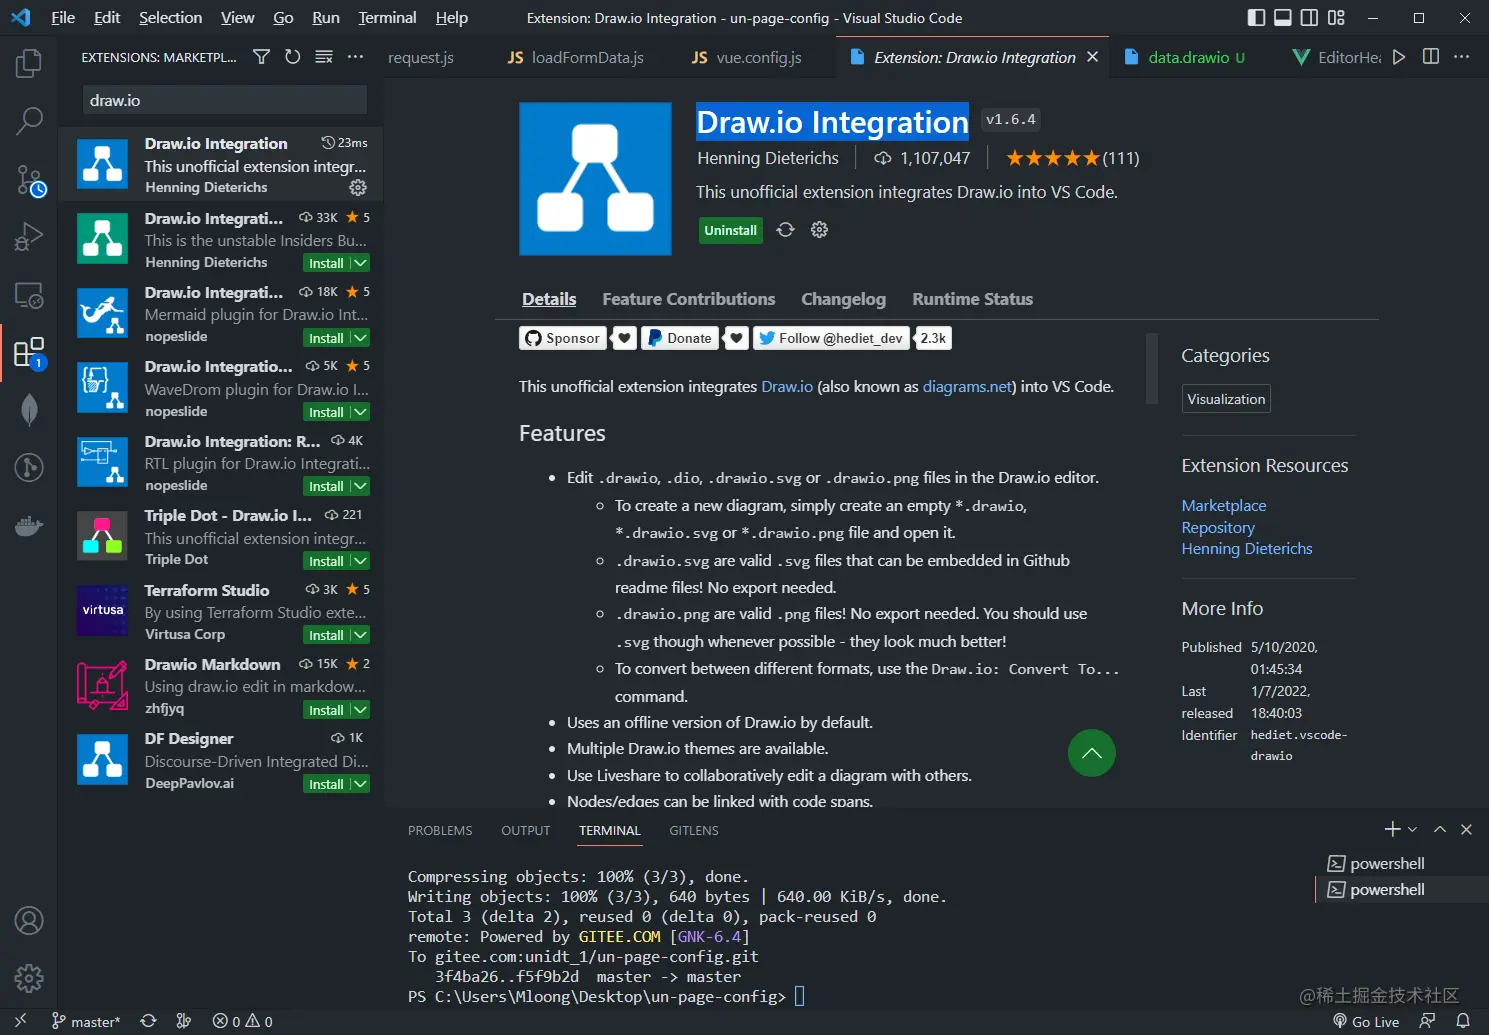Refresh the extensions list
1489x1035 pixels.
tap(292, 57)
